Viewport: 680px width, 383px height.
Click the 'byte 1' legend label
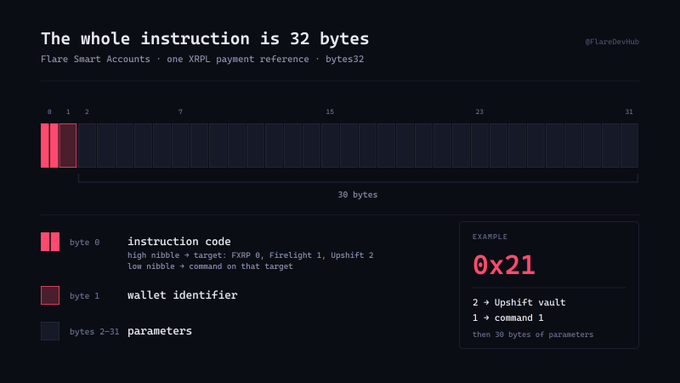click(x=85, y=296)
